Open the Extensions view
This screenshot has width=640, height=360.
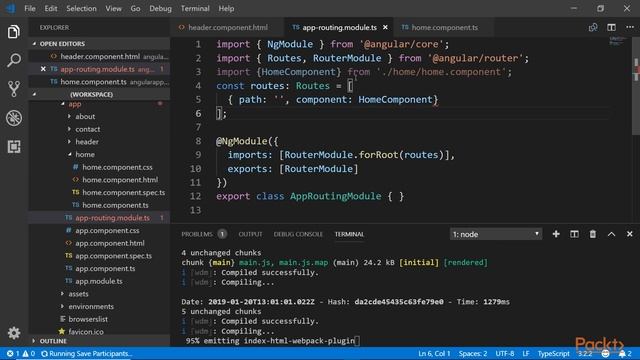[x=13, y=147]
